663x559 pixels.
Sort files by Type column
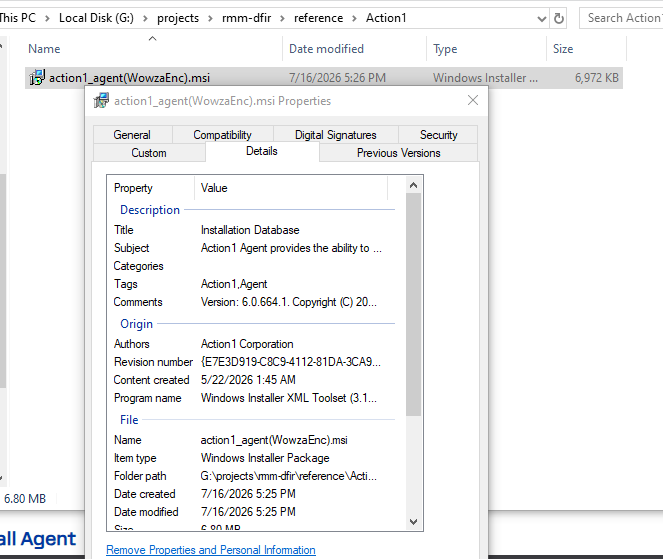coord(445,49)
